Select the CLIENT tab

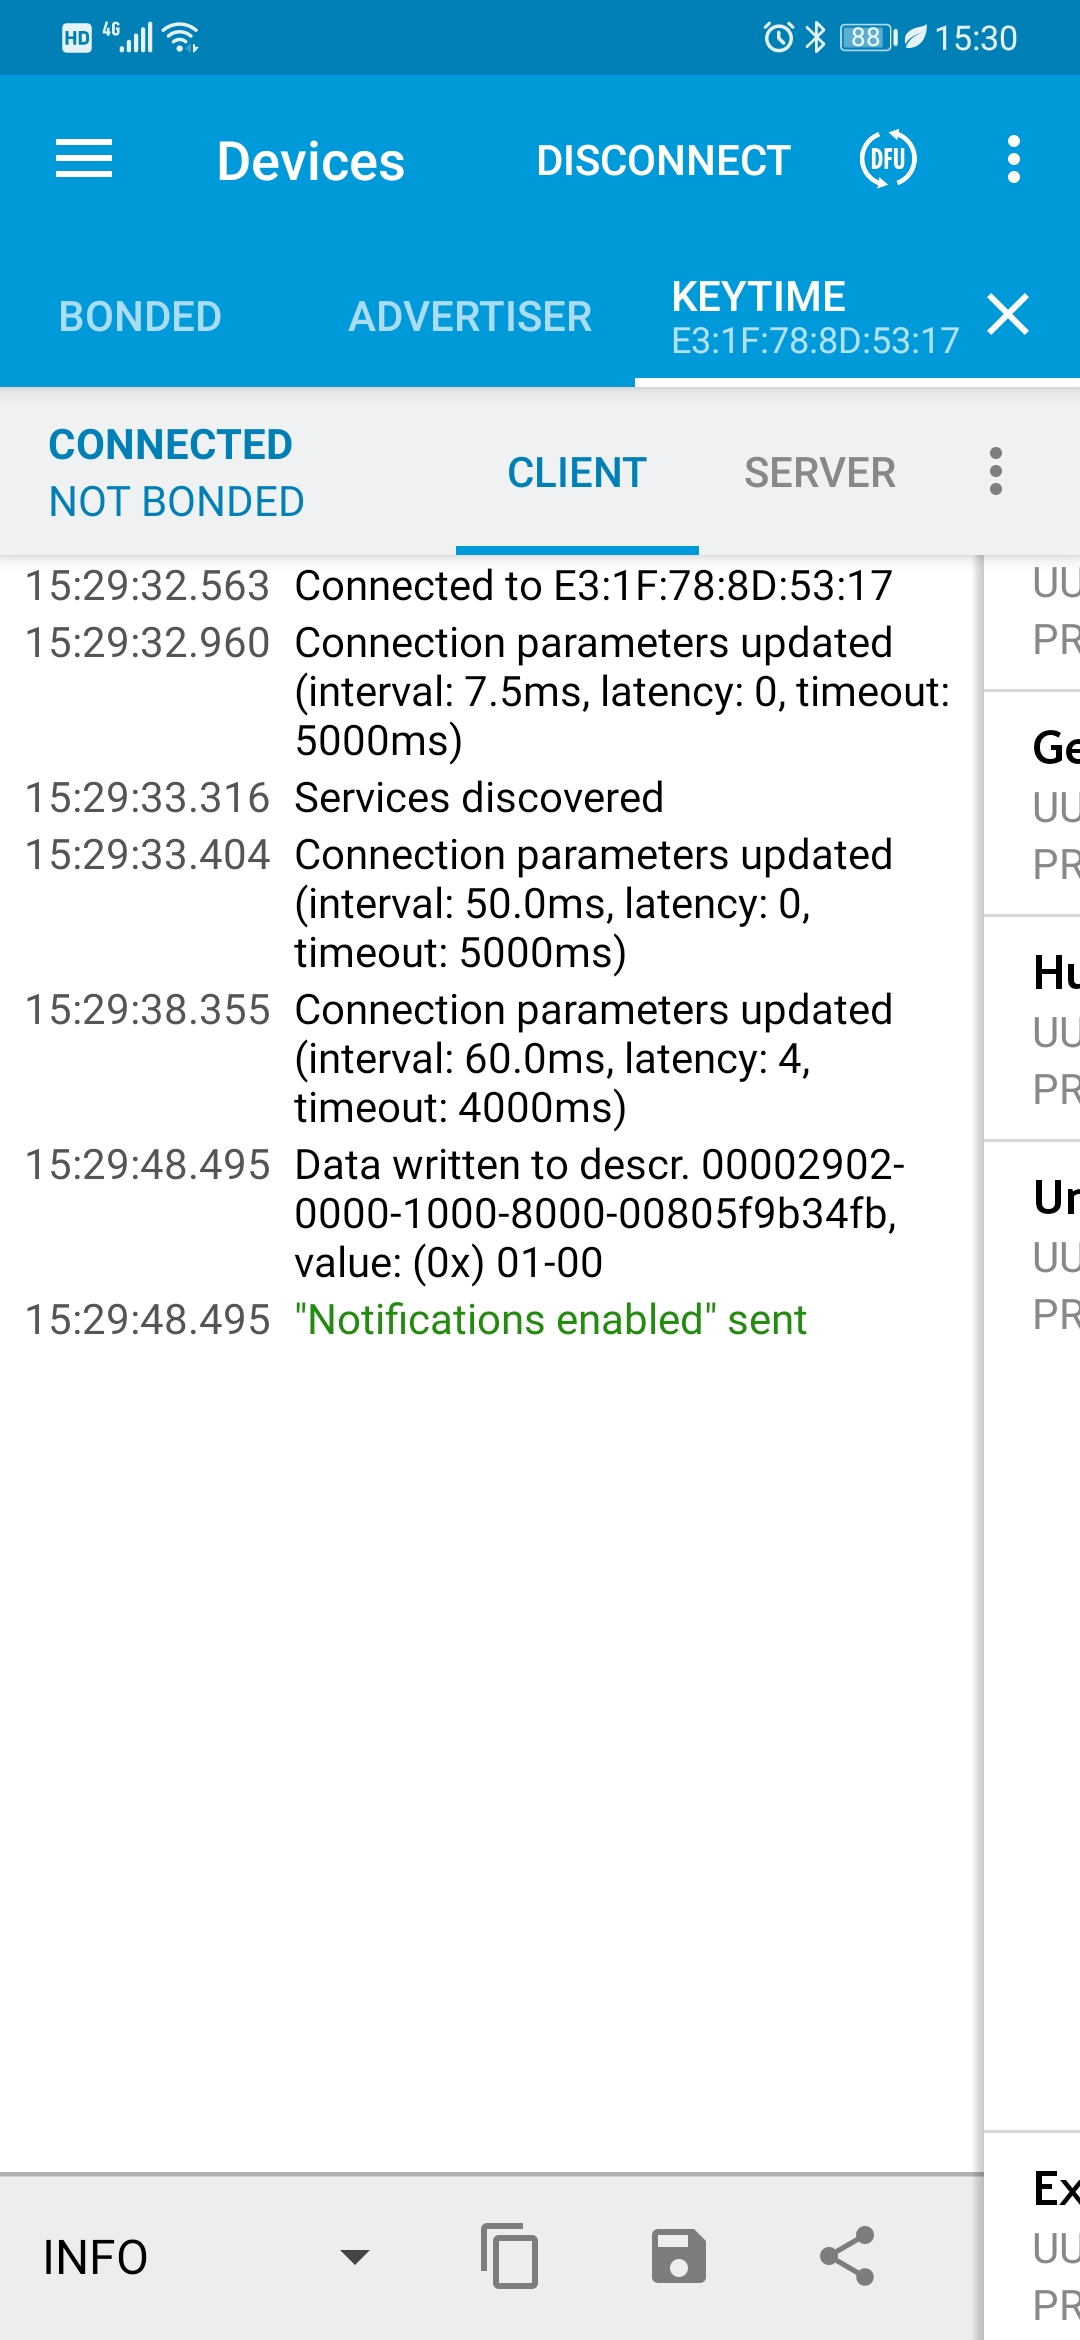(577, 473)
